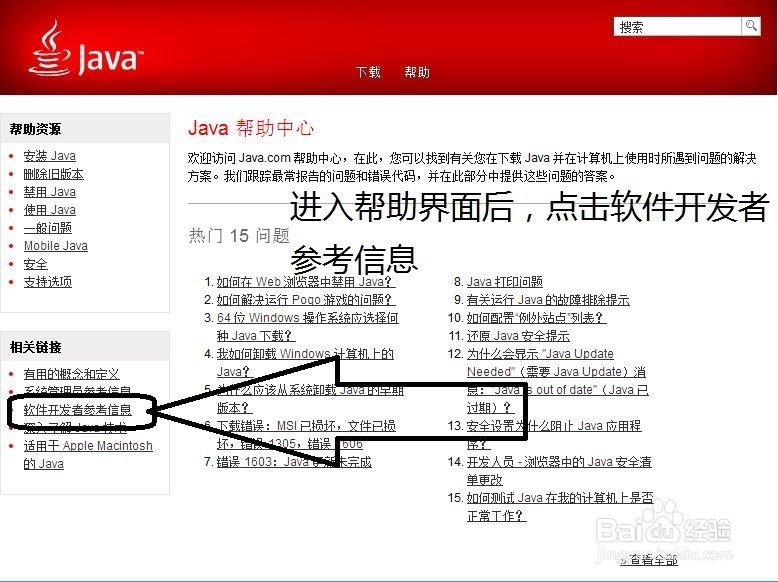778x582 pixels.
Task: Open the 帮助 menu item
Action: [x=417, y=72]
